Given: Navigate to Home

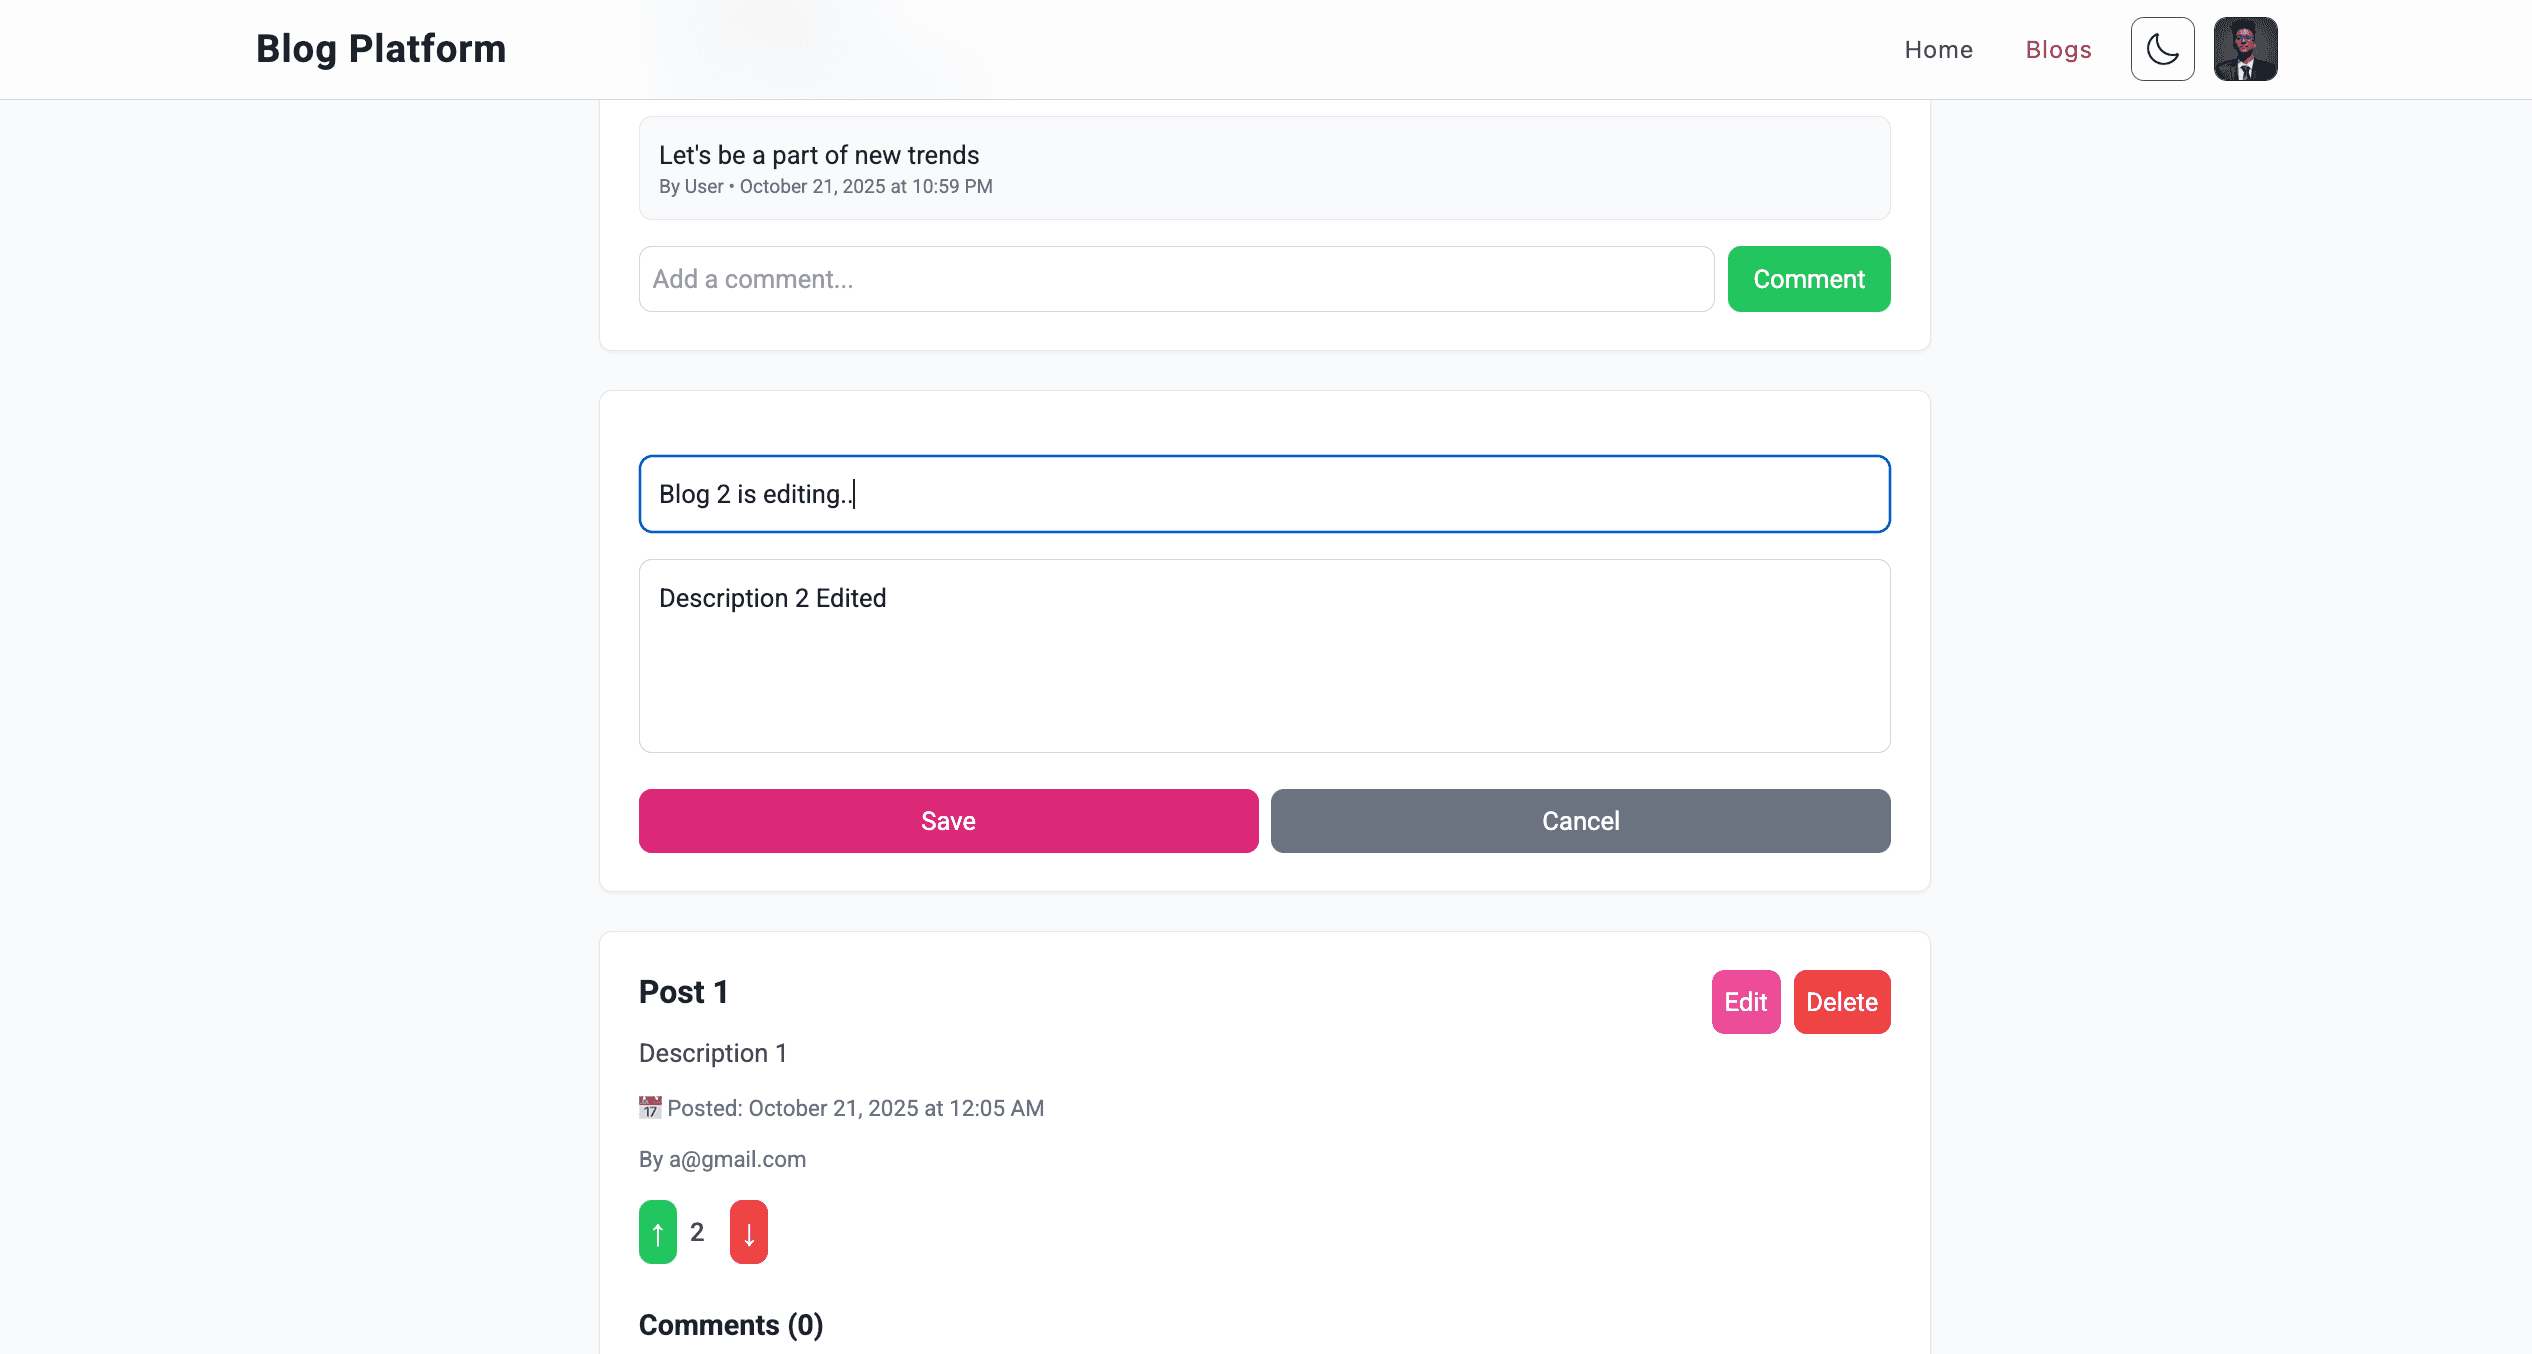Looking at the screenshot, I should click(1938, 49).
